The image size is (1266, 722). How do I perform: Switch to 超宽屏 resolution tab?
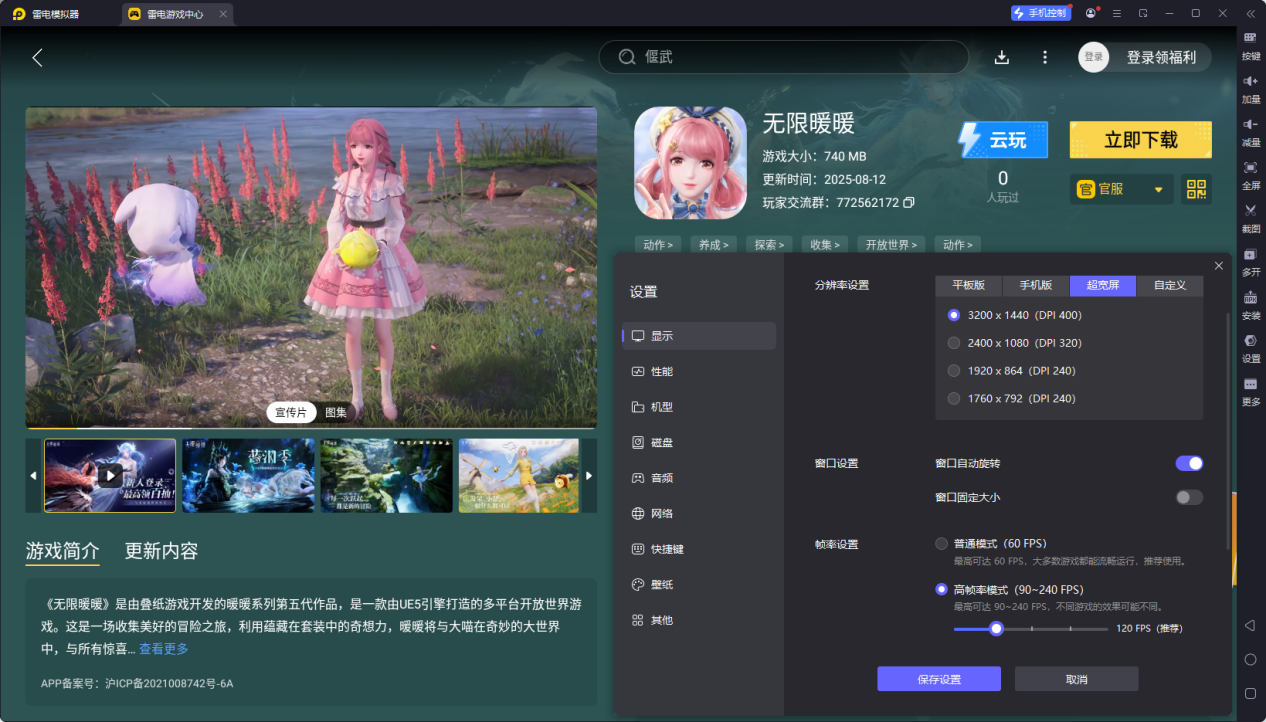click(x=1103, y=285)
